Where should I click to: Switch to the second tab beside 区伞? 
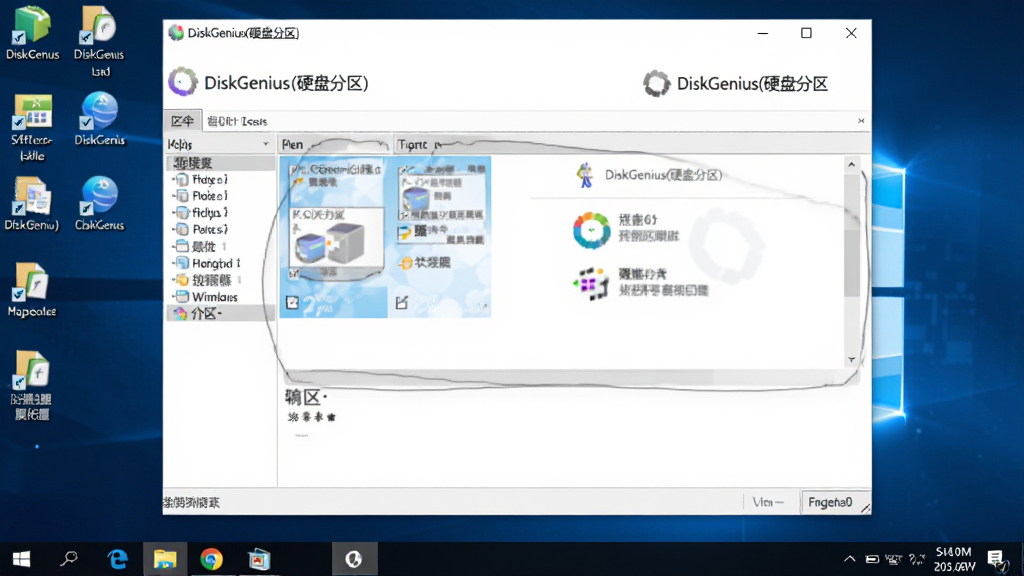point(237,121)
